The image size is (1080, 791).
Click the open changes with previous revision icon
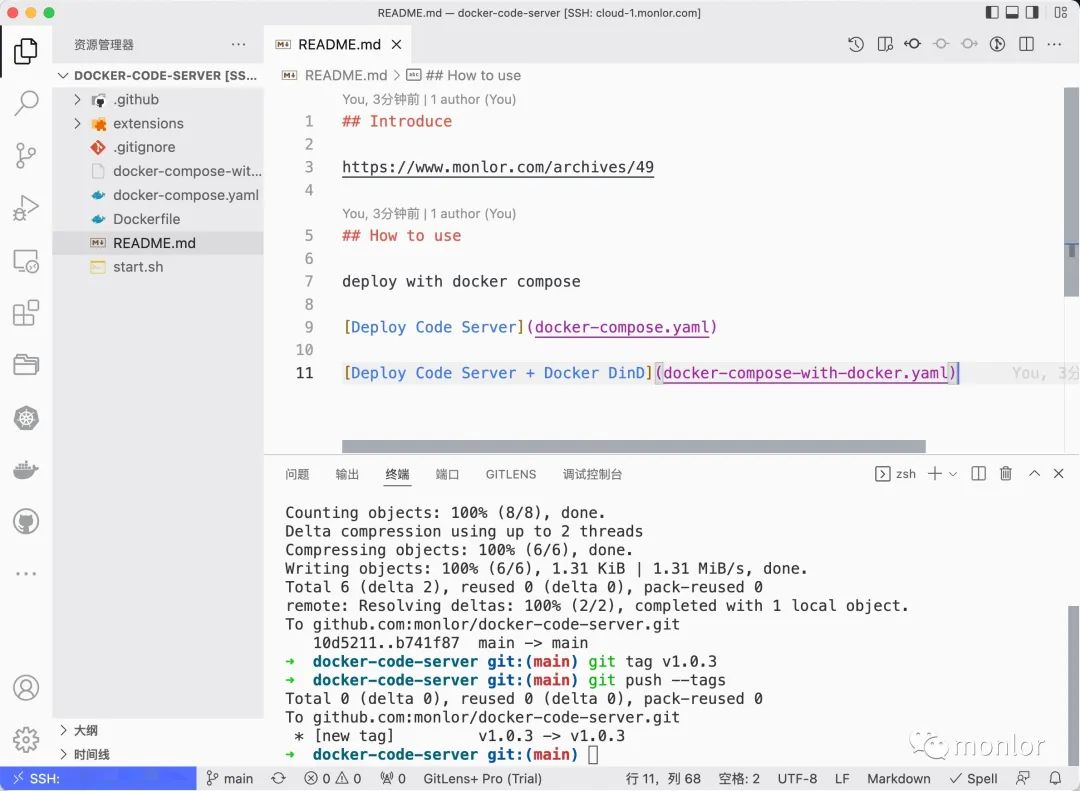tap(913, 45)
